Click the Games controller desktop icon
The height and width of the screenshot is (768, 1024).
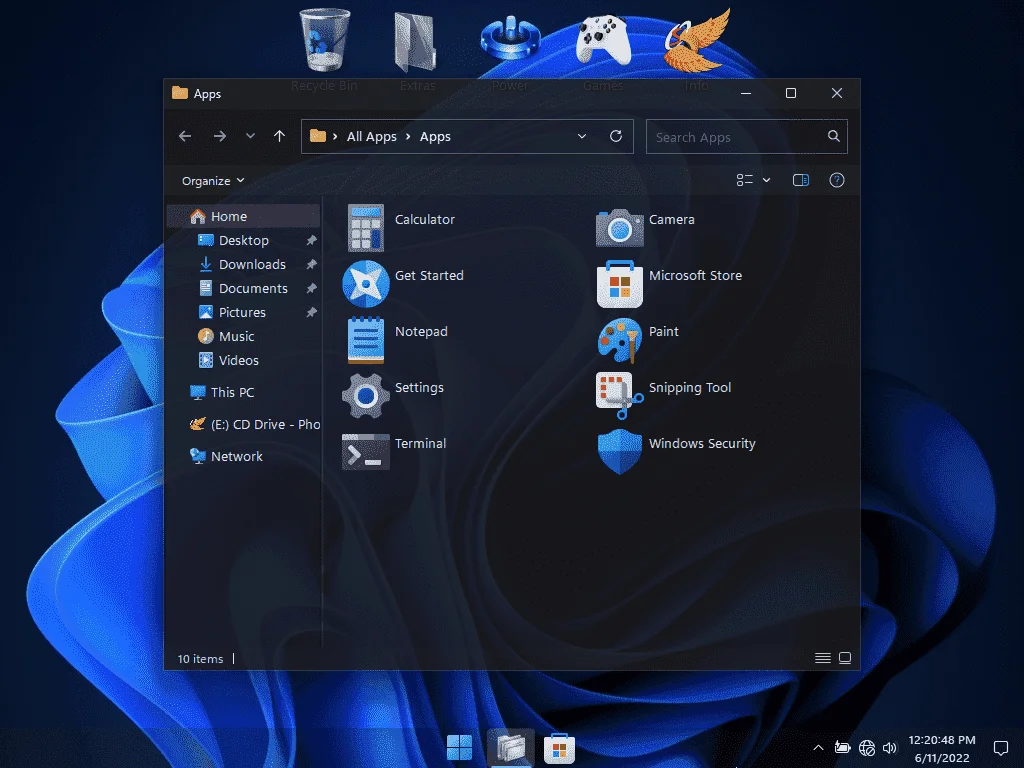[603, 40]
